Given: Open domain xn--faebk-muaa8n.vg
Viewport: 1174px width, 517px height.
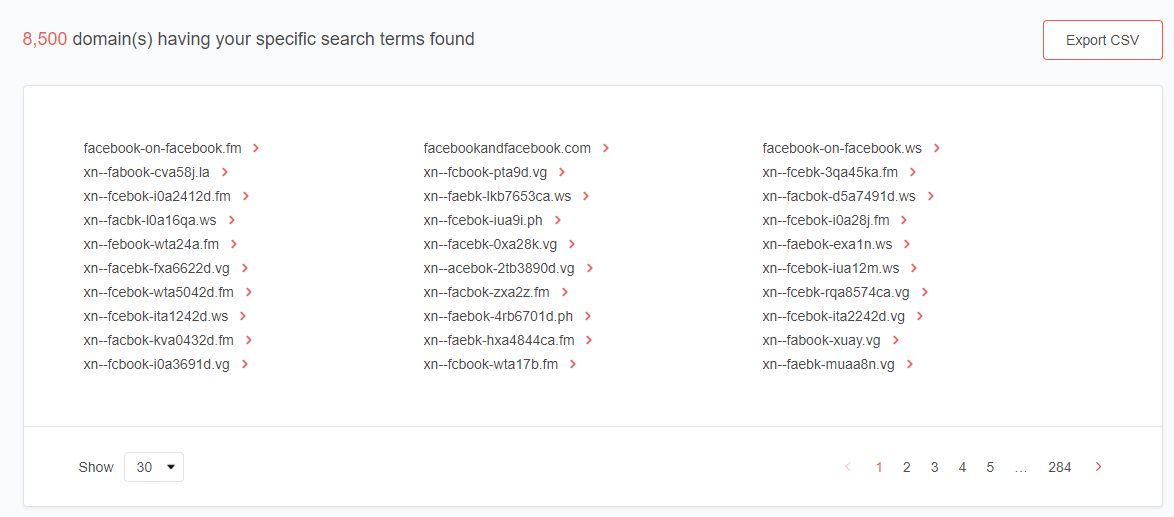Looking at the screenshot, I should (x=829, y=364).
